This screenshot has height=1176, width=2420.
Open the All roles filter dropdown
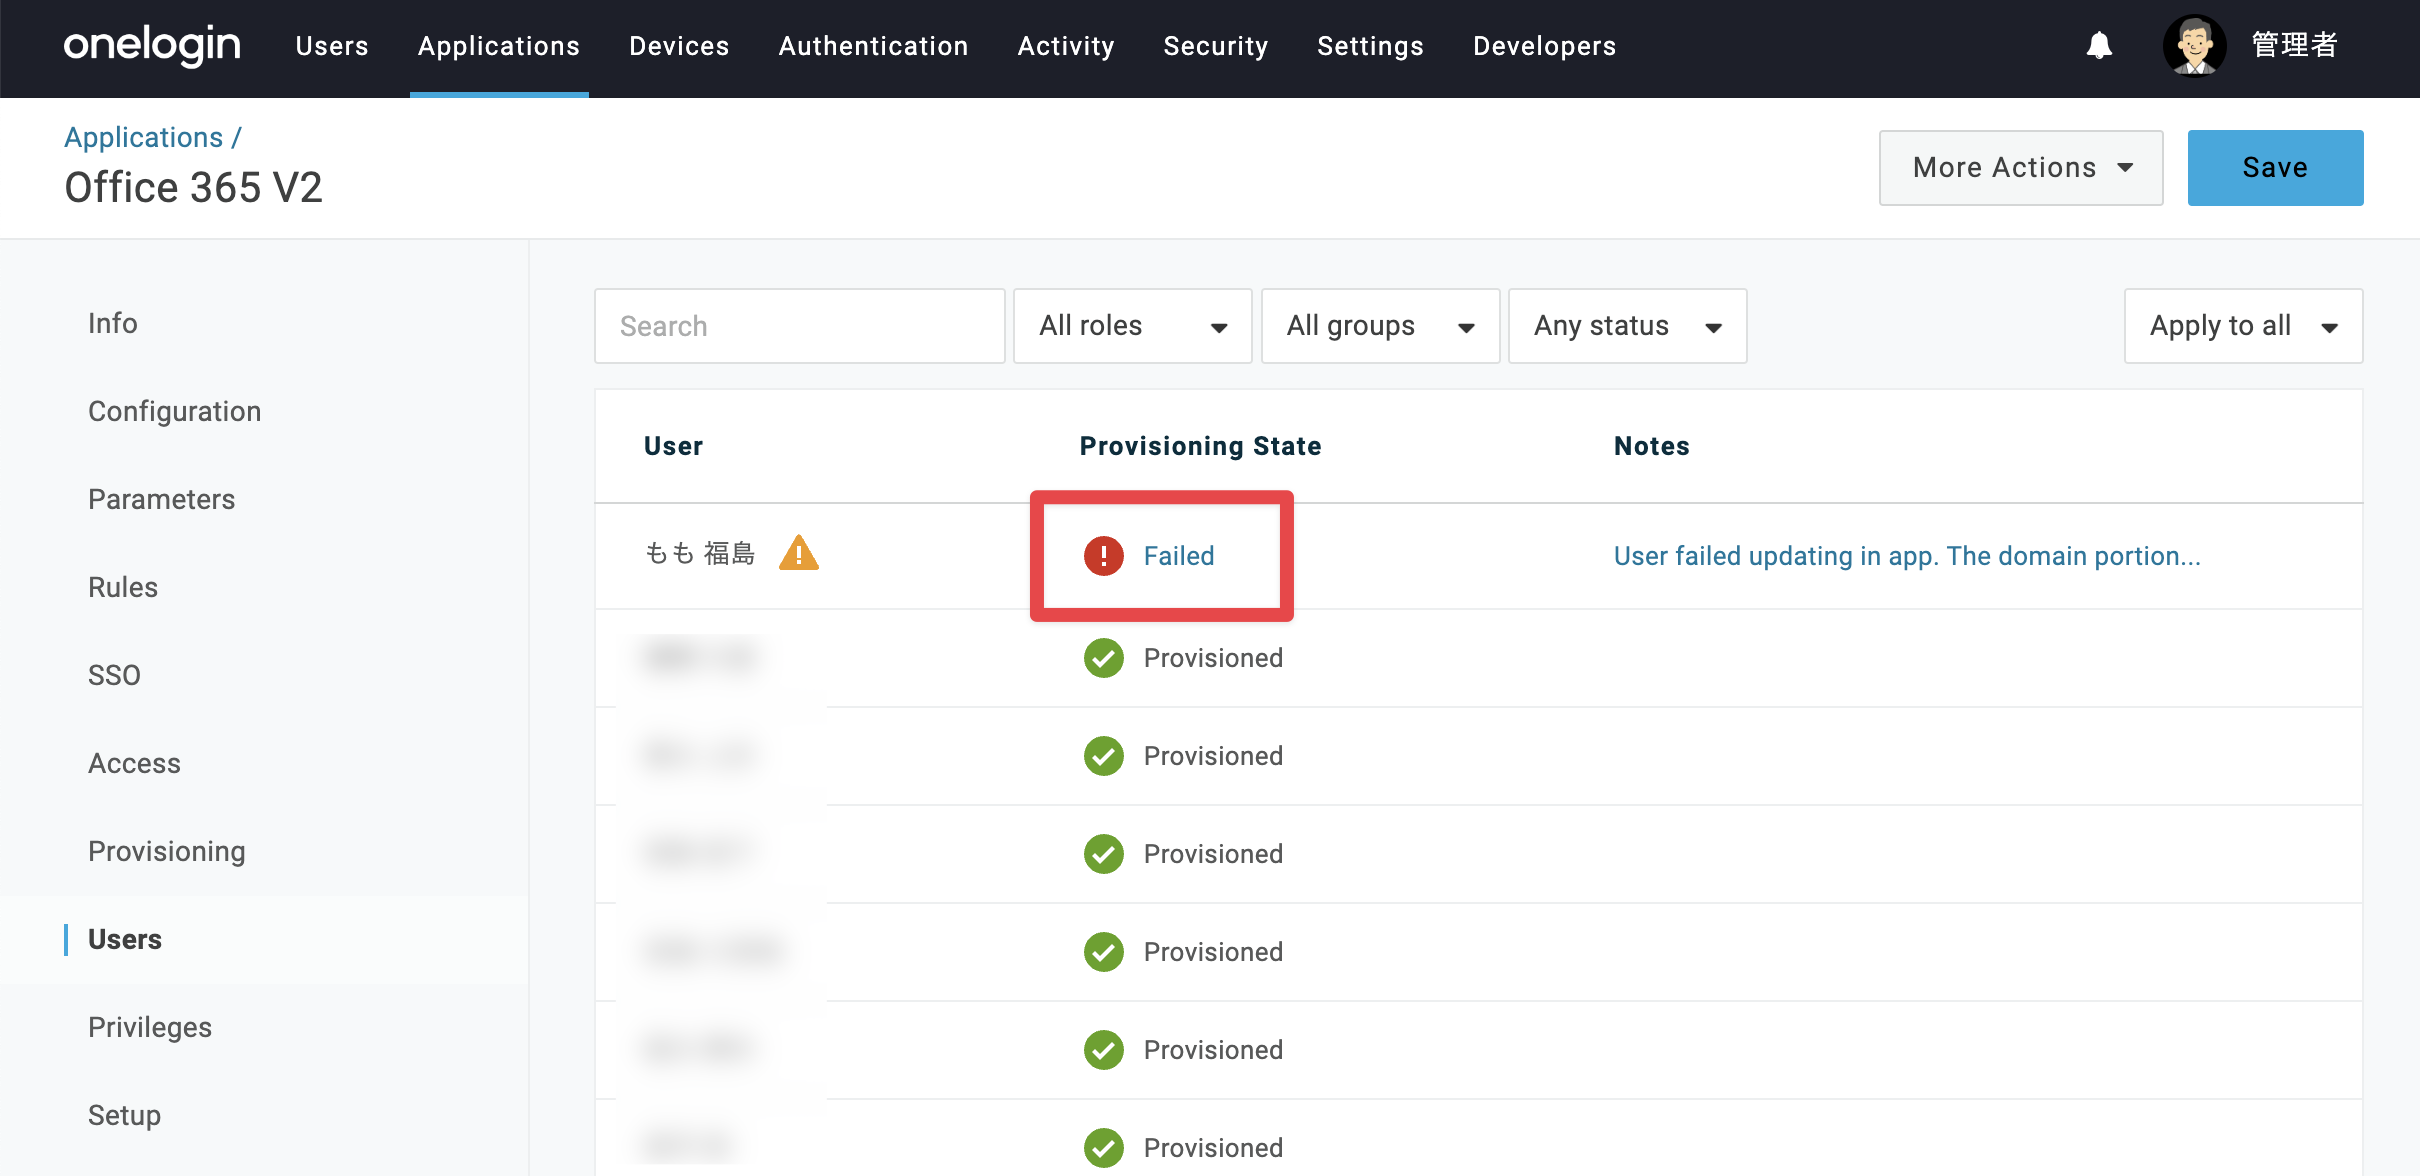1132,326
